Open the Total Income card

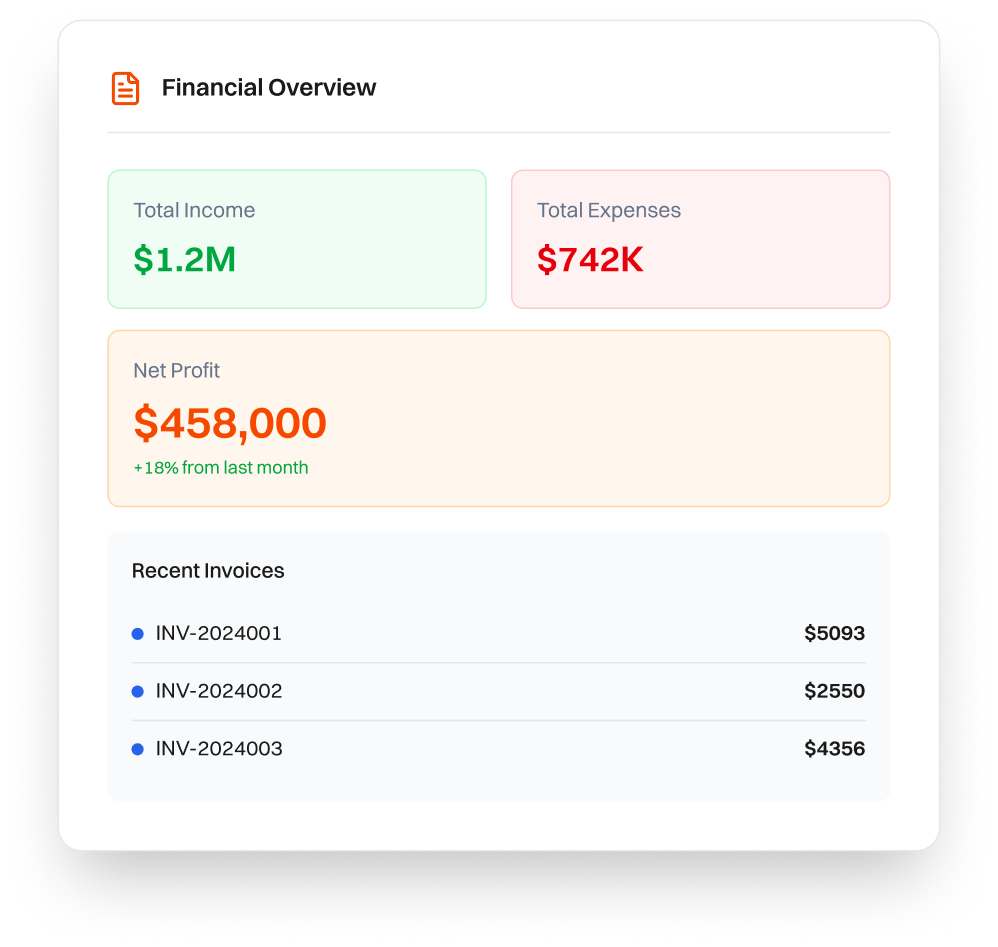pos(297,239)
